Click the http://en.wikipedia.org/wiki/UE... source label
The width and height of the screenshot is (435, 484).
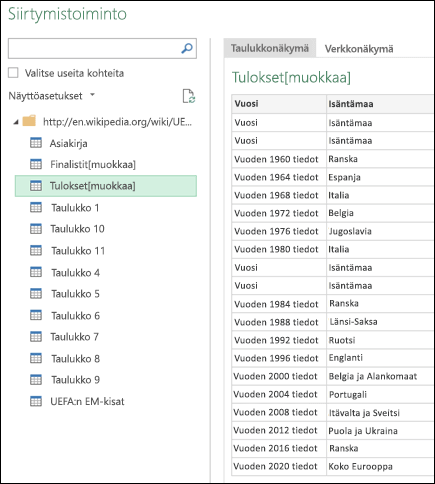(x=117, y=122)
